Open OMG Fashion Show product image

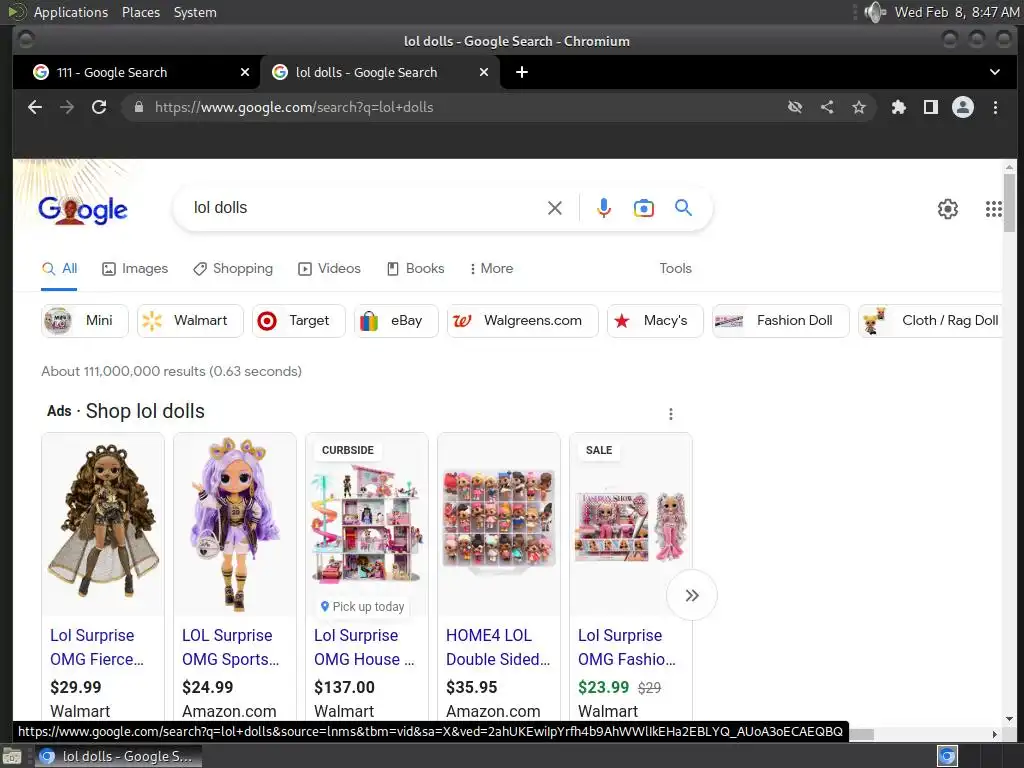pyautogui.click(x=631, y=526)
